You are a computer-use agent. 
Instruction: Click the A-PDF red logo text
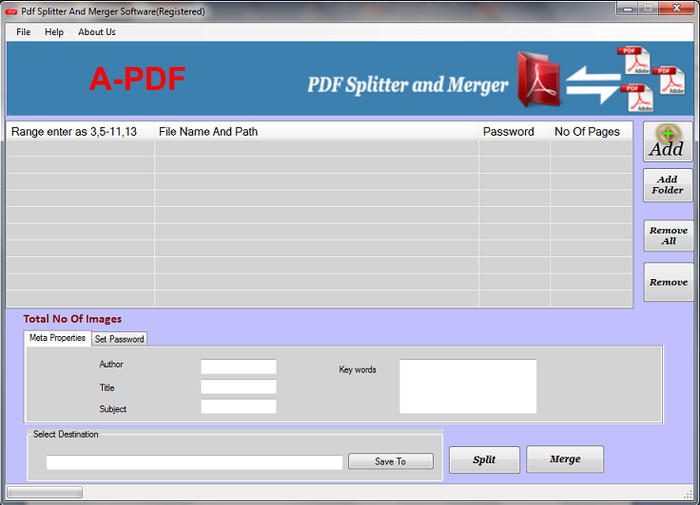[x=137, y=79]
